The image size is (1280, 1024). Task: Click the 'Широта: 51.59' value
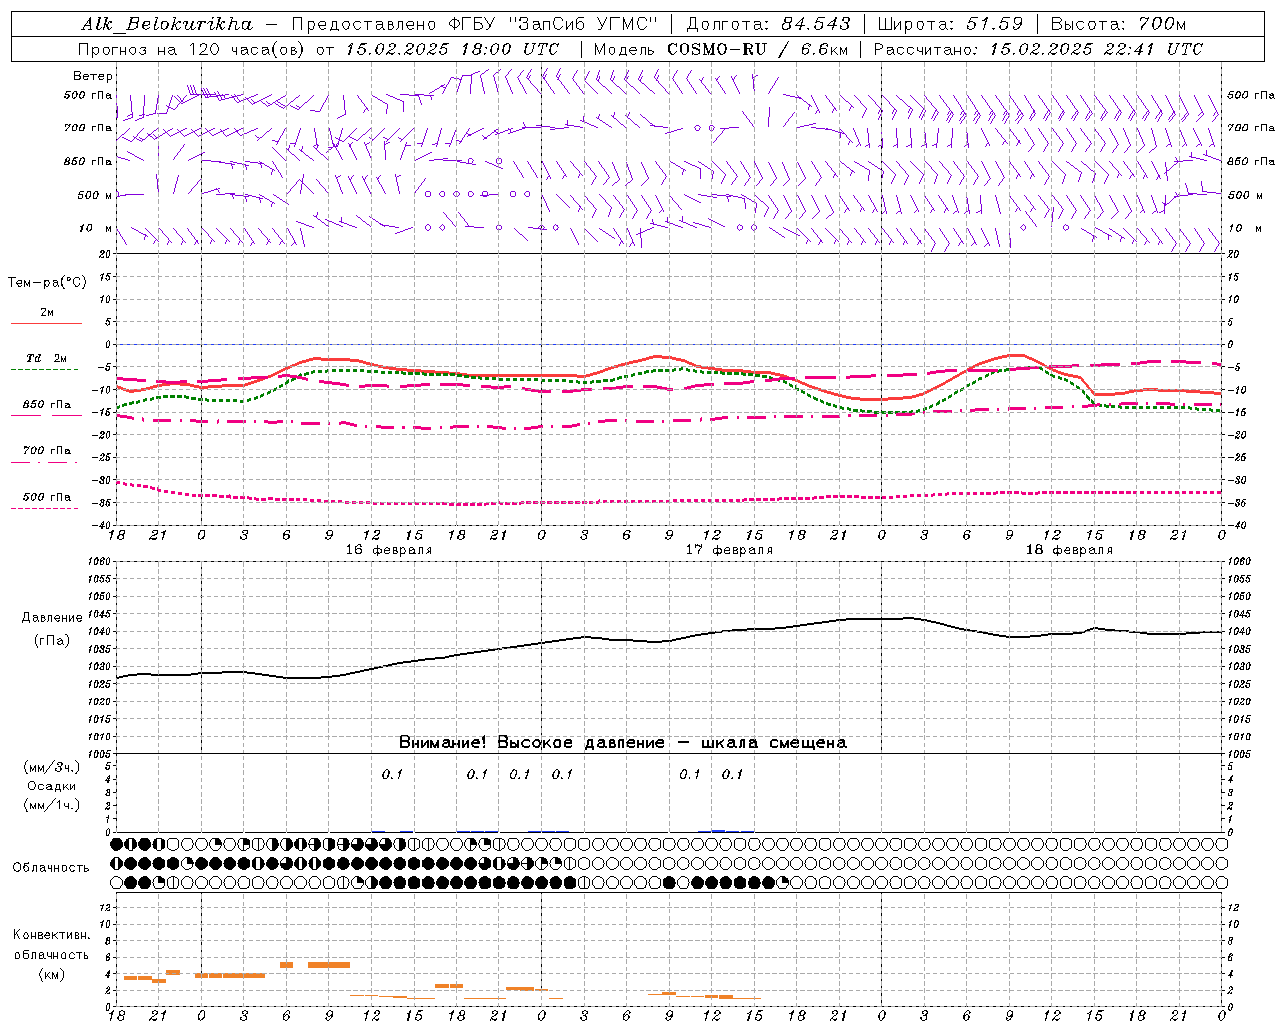tap(950, 24)
